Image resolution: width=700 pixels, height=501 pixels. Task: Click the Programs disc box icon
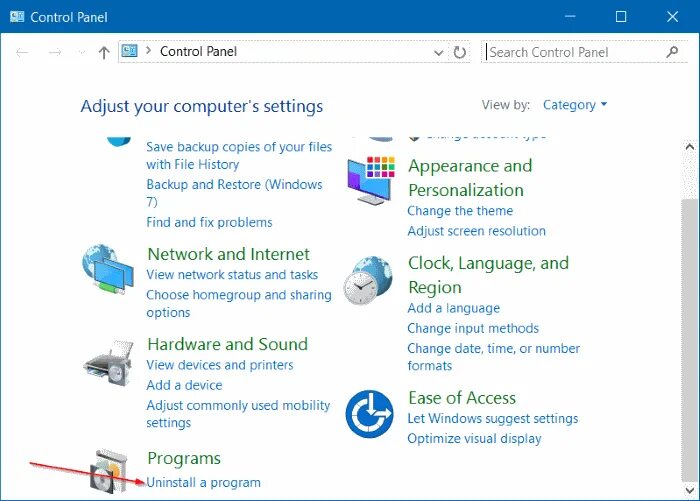[108, 472]
